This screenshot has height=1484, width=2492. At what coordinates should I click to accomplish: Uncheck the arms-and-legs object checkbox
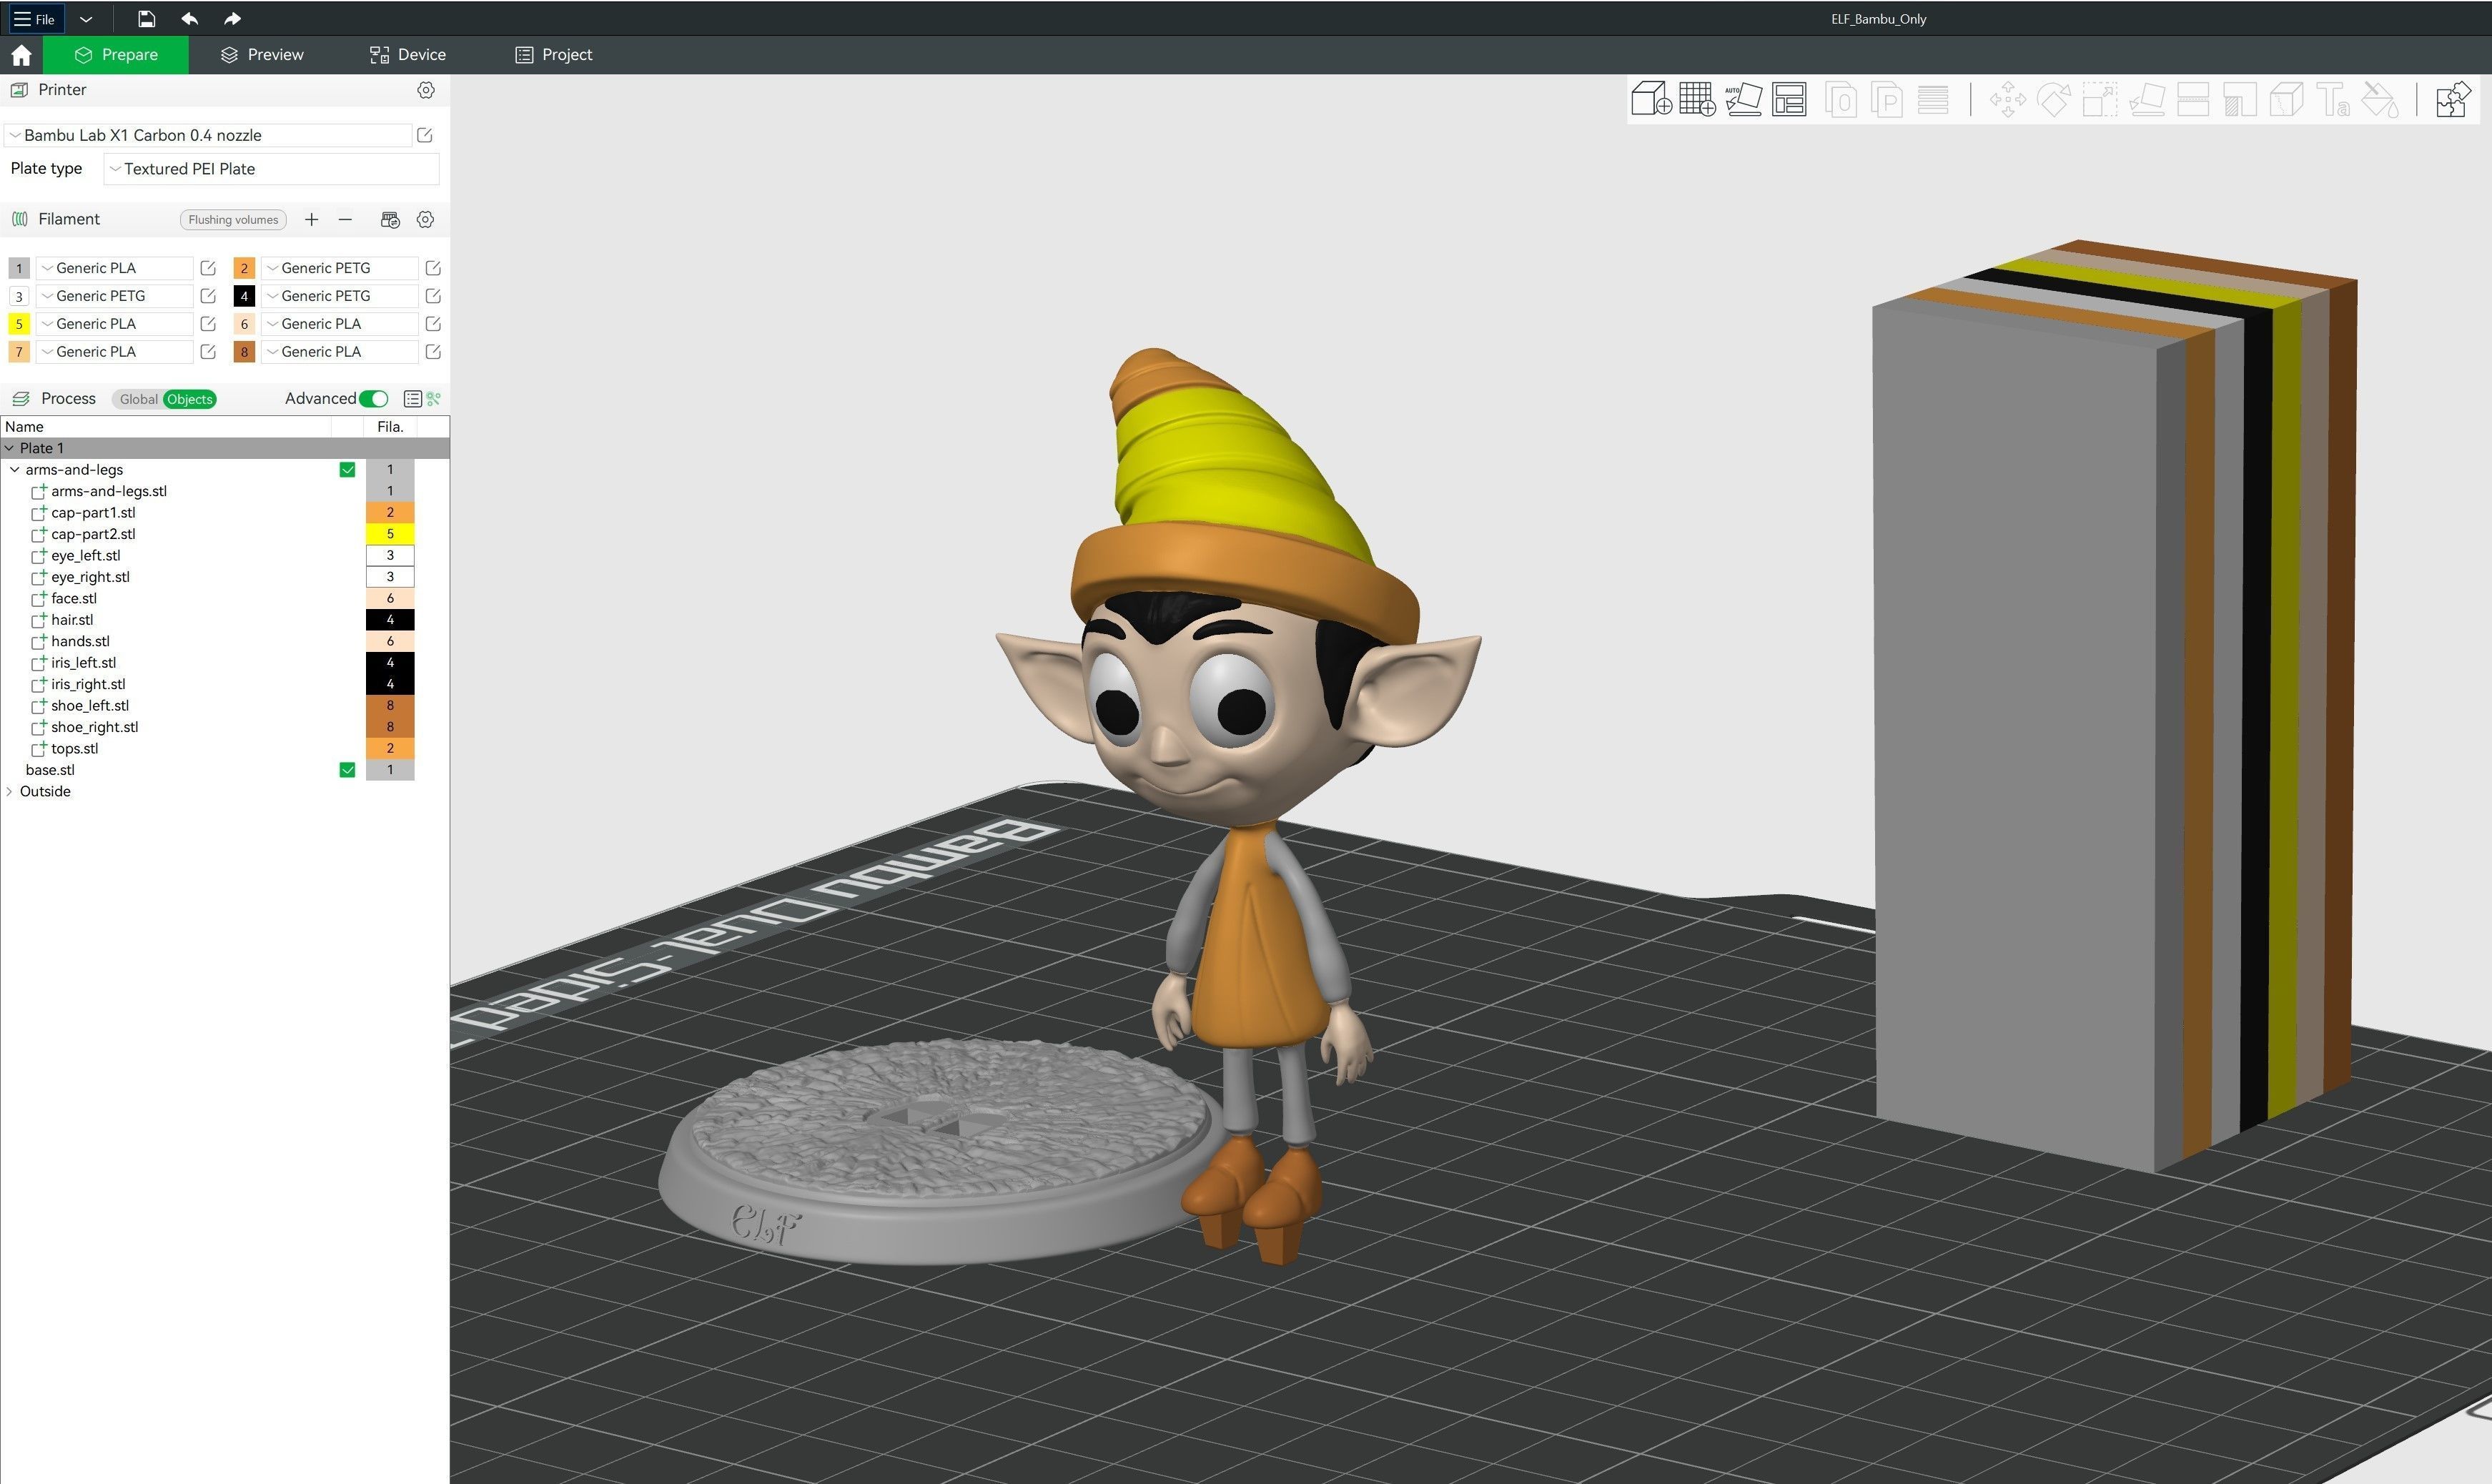(x=347, y=469)
